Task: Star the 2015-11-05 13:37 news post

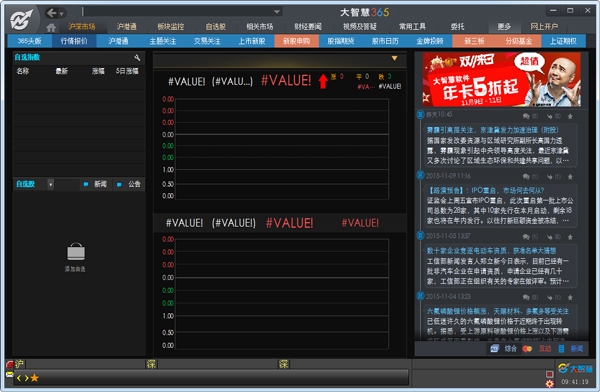Action: (570, 237)
